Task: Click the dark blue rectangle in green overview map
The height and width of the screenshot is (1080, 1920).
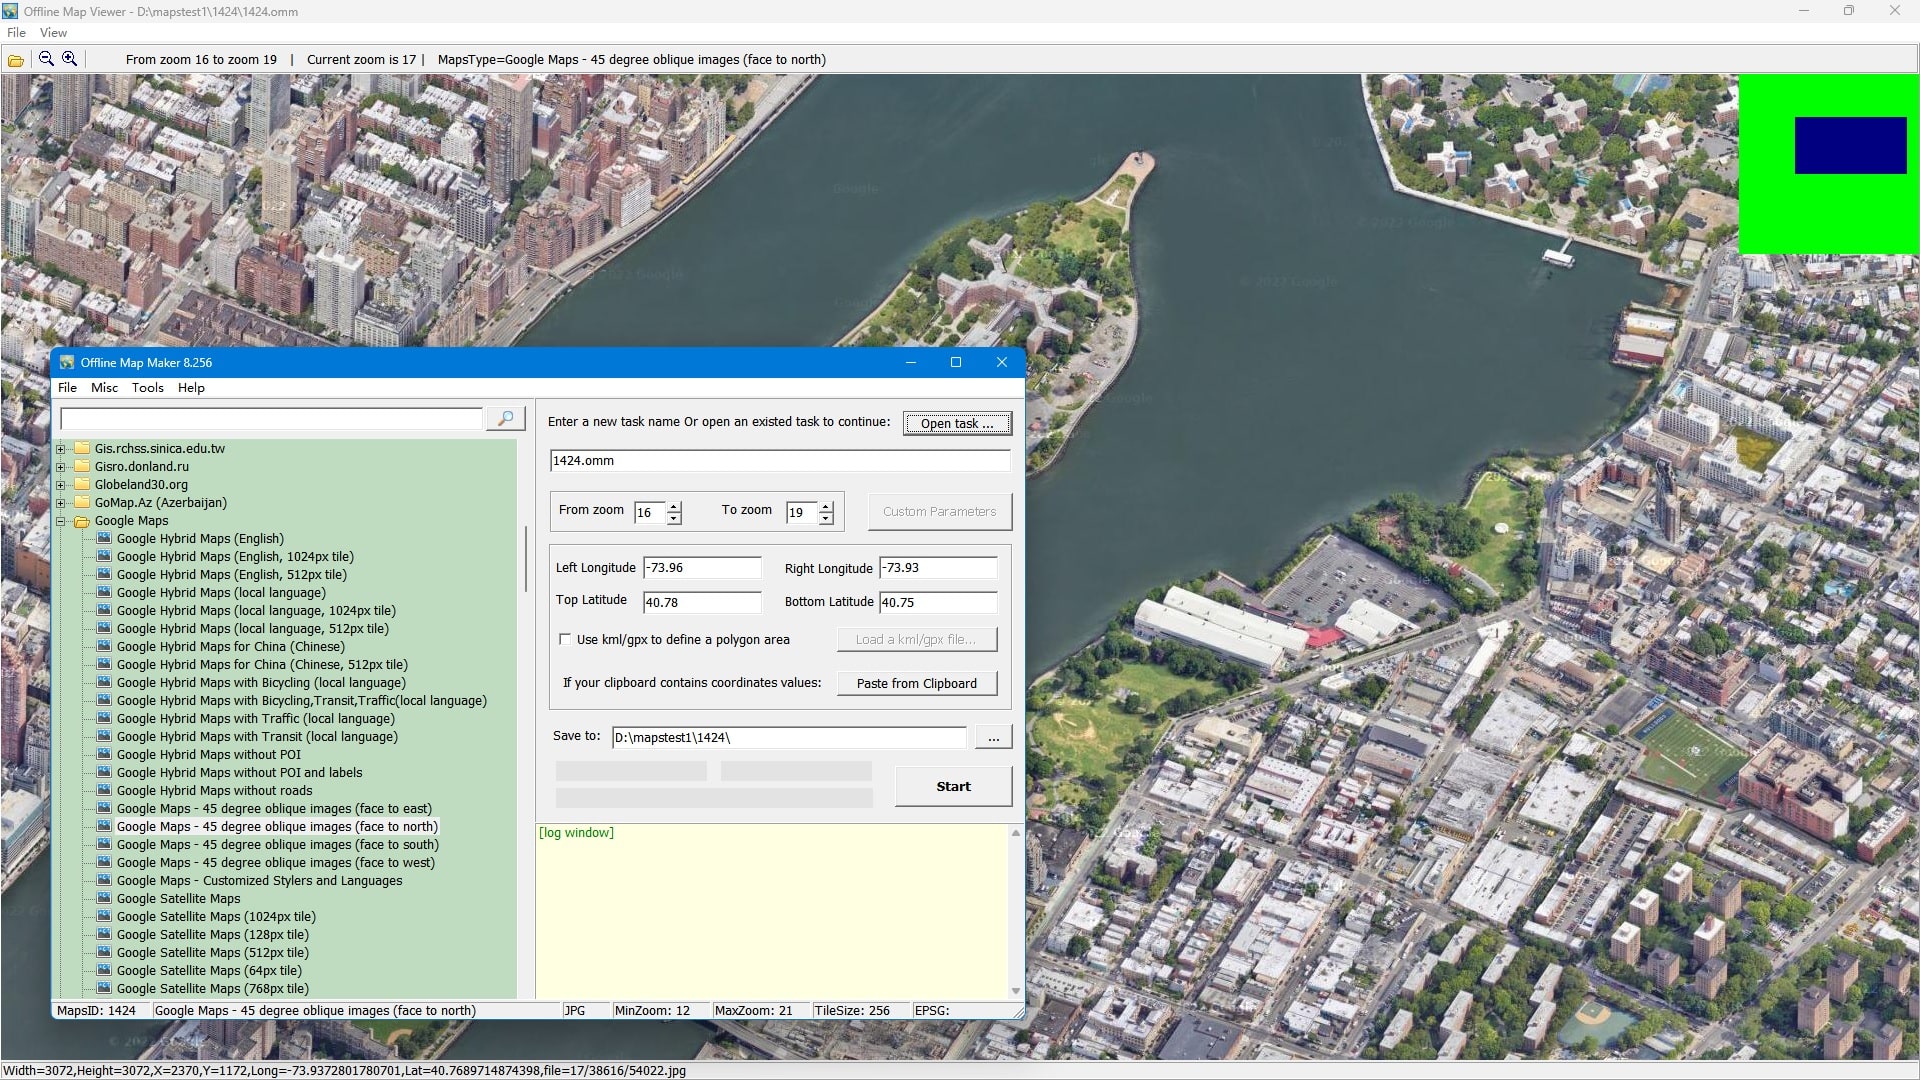Action: (1850, 146)
